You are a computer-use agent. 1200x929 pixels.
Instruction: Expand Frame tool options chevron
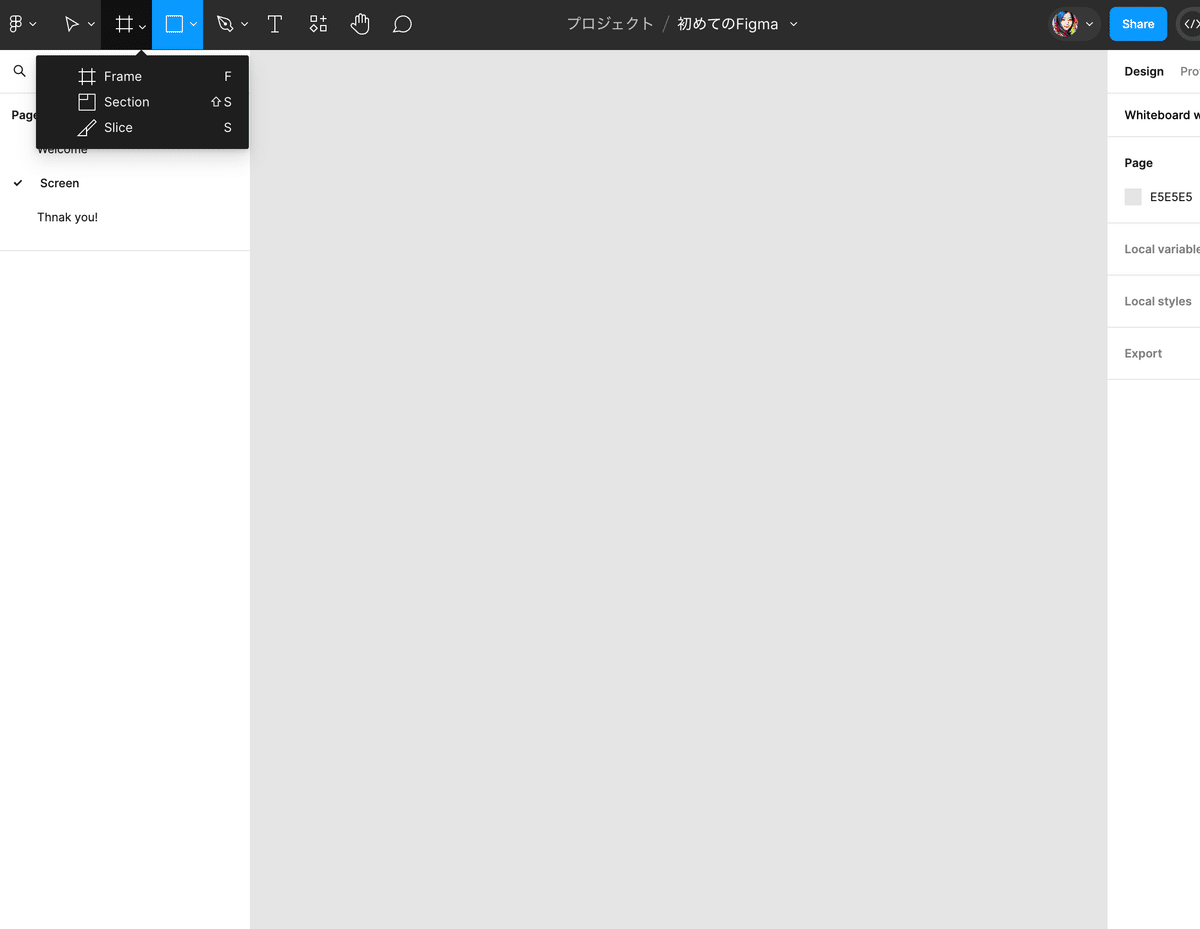[x=142, y=26]
